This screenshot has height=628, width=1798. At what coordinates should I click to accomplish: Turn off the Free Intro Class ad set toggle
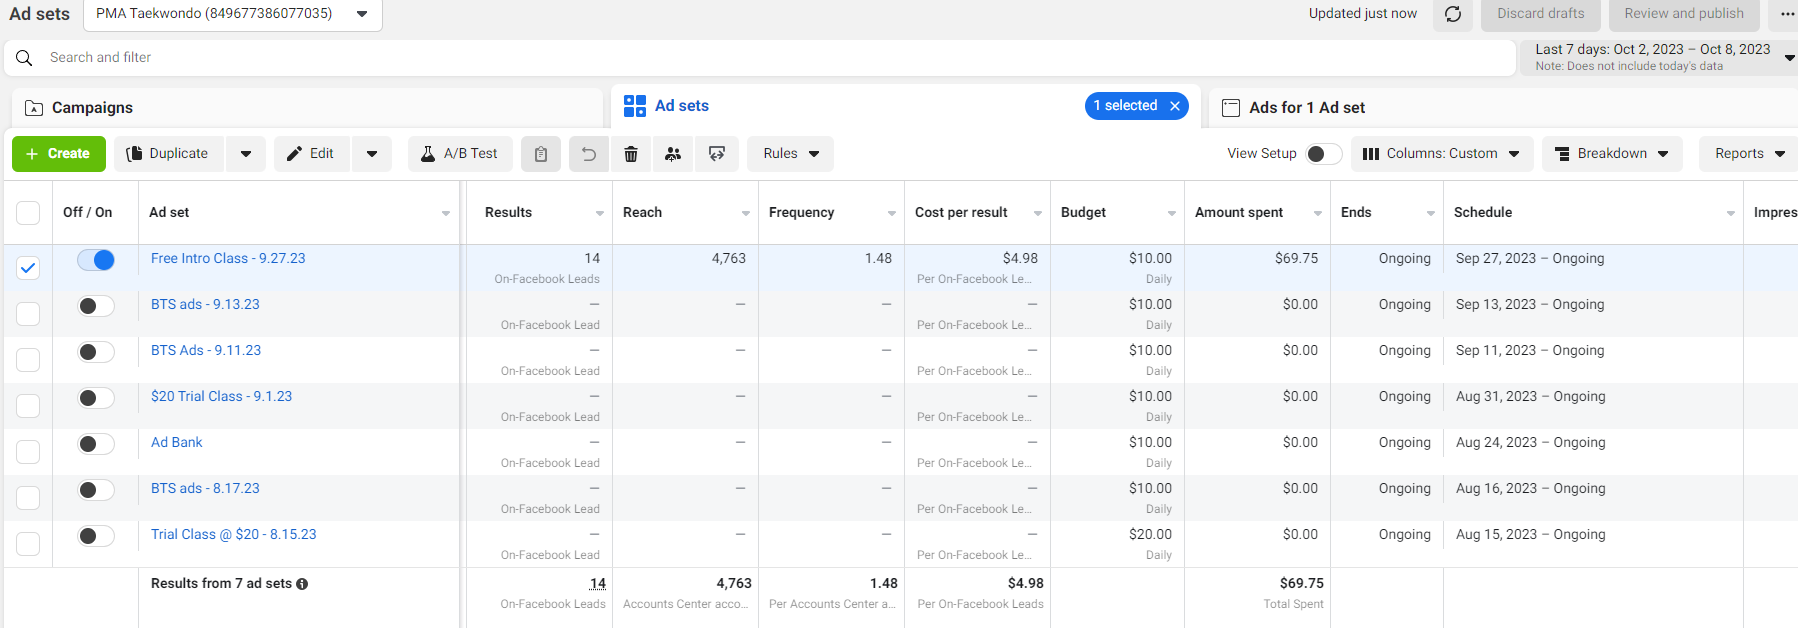pyautogui.click(x=96, y=260)
